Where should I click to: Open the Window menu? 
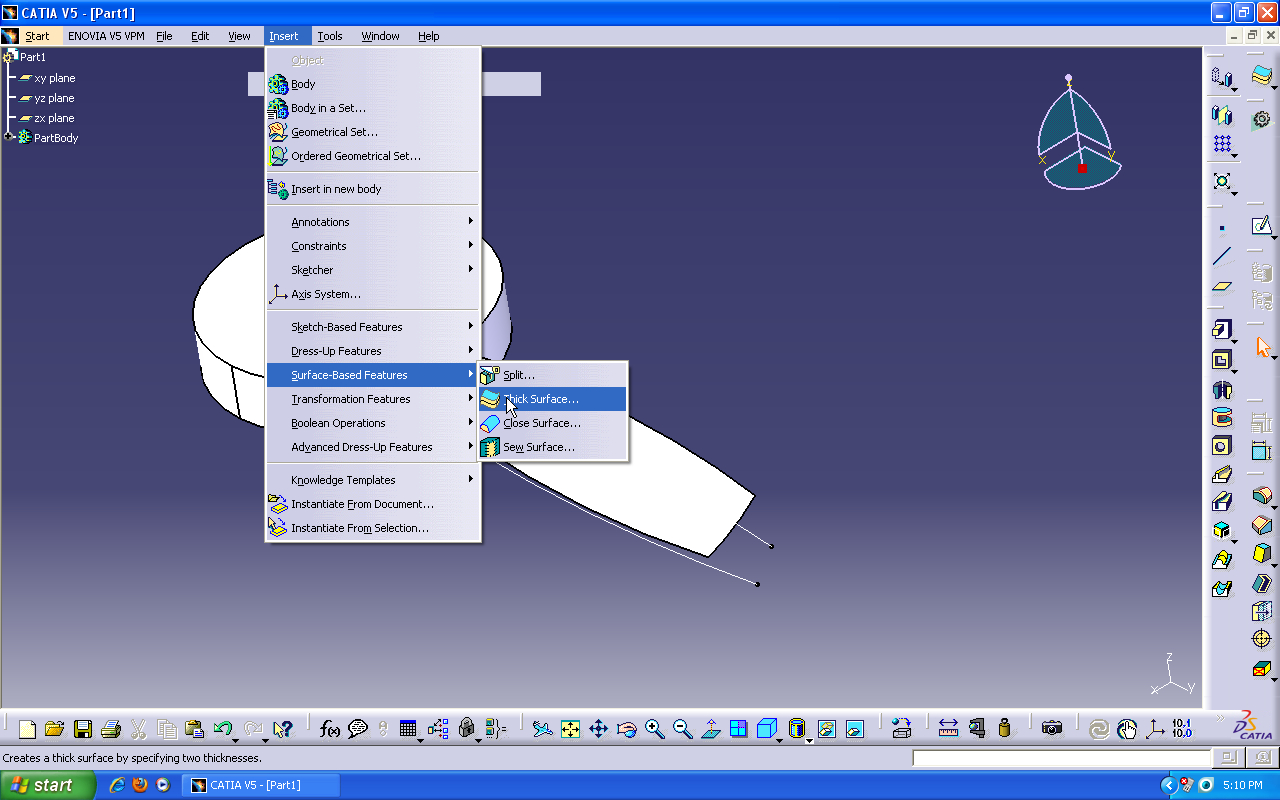tap(380, 36)
